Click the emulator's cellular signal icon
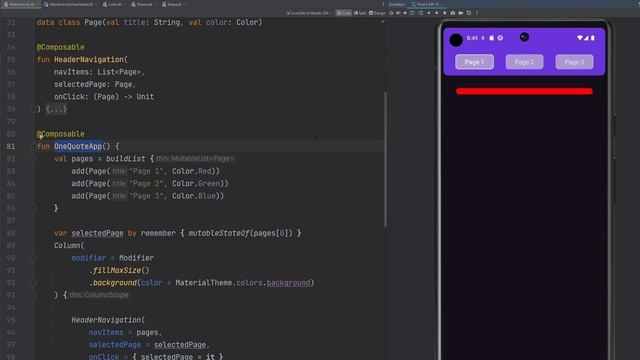Image resolution: width=640 pixels, height=360 pixels. (x=586, y=38)
